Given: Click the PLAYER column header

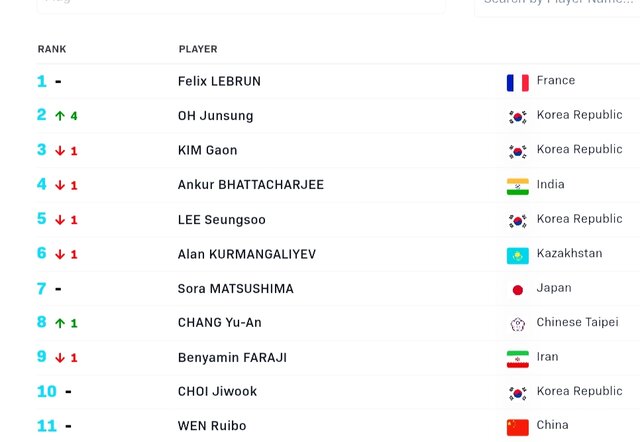Looking at the screenshot, I should tap(197, 49).
